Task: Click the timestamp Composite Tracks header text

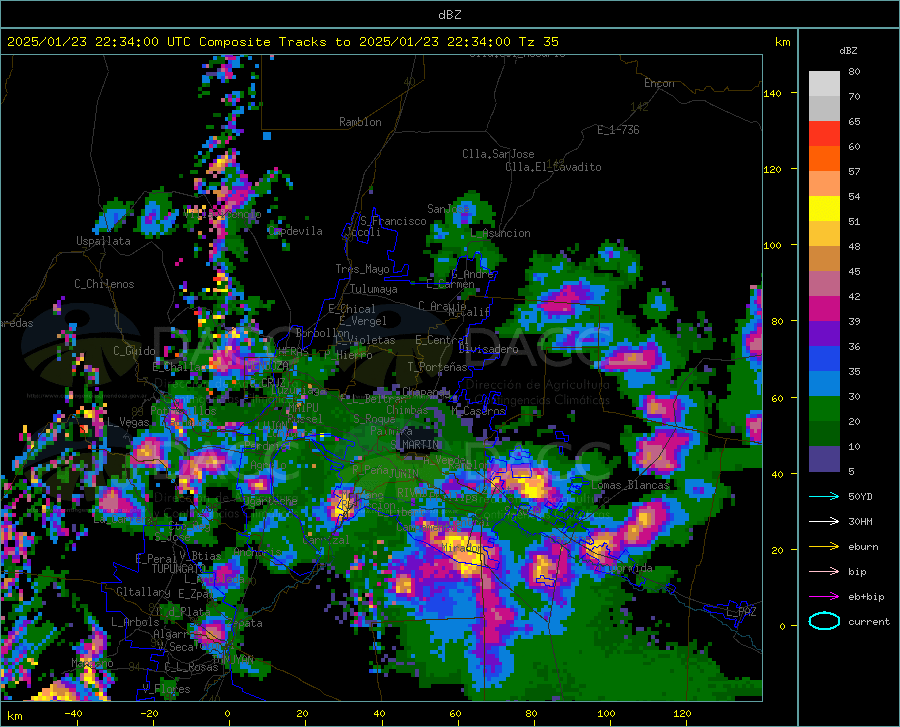Action: coord(282,42)
